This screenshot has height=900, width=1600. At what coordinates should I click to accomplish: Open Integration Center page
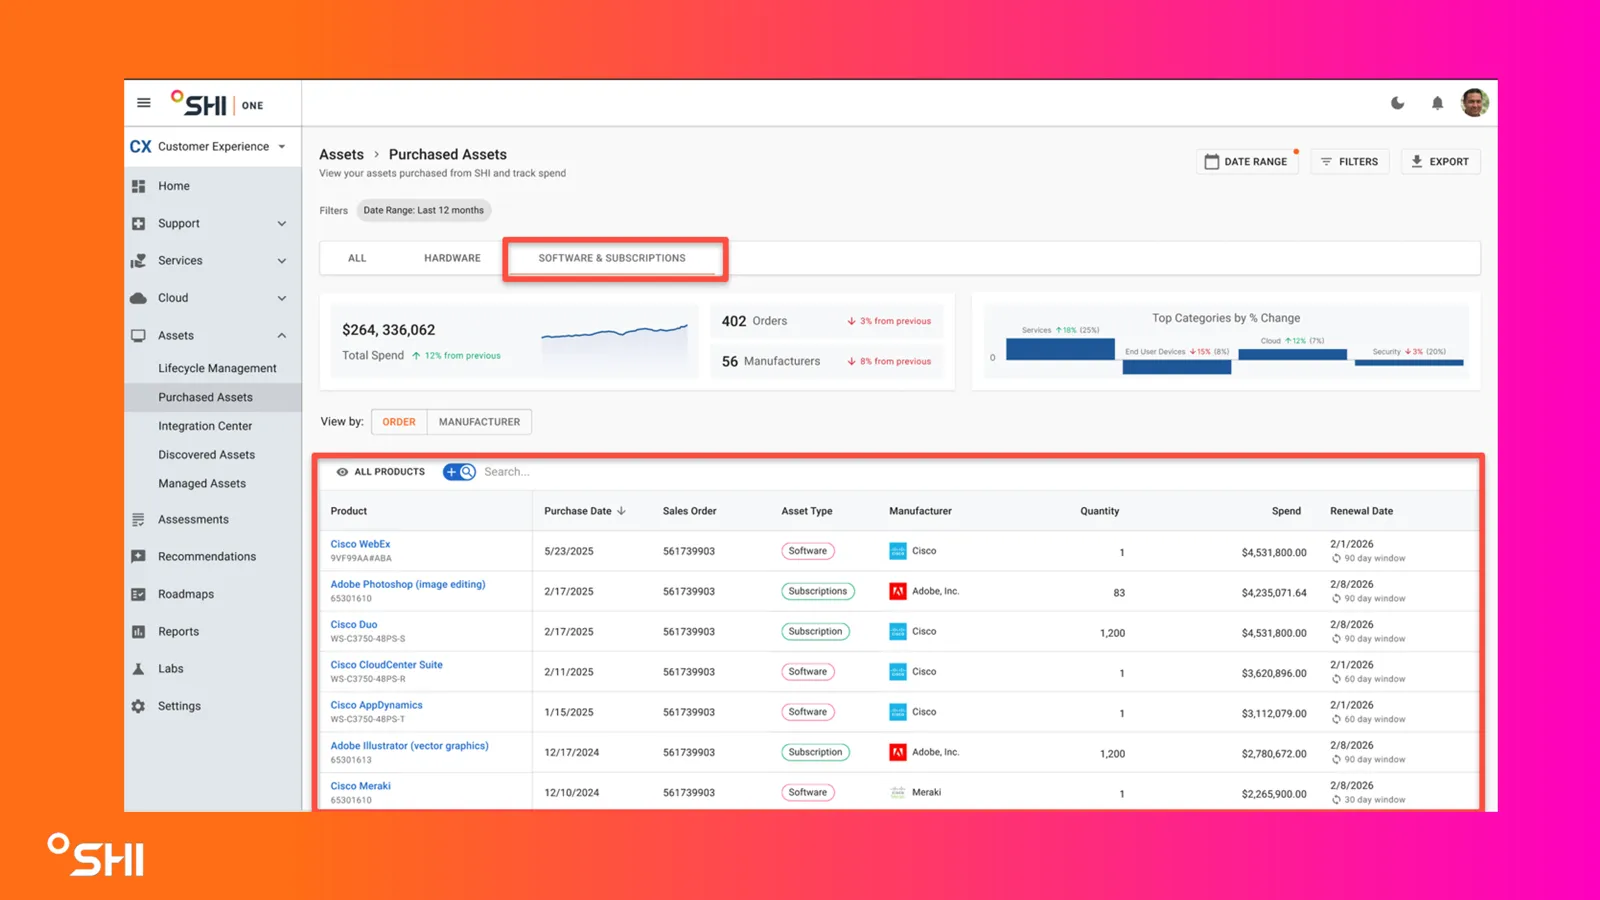click(x=205, y=426)
